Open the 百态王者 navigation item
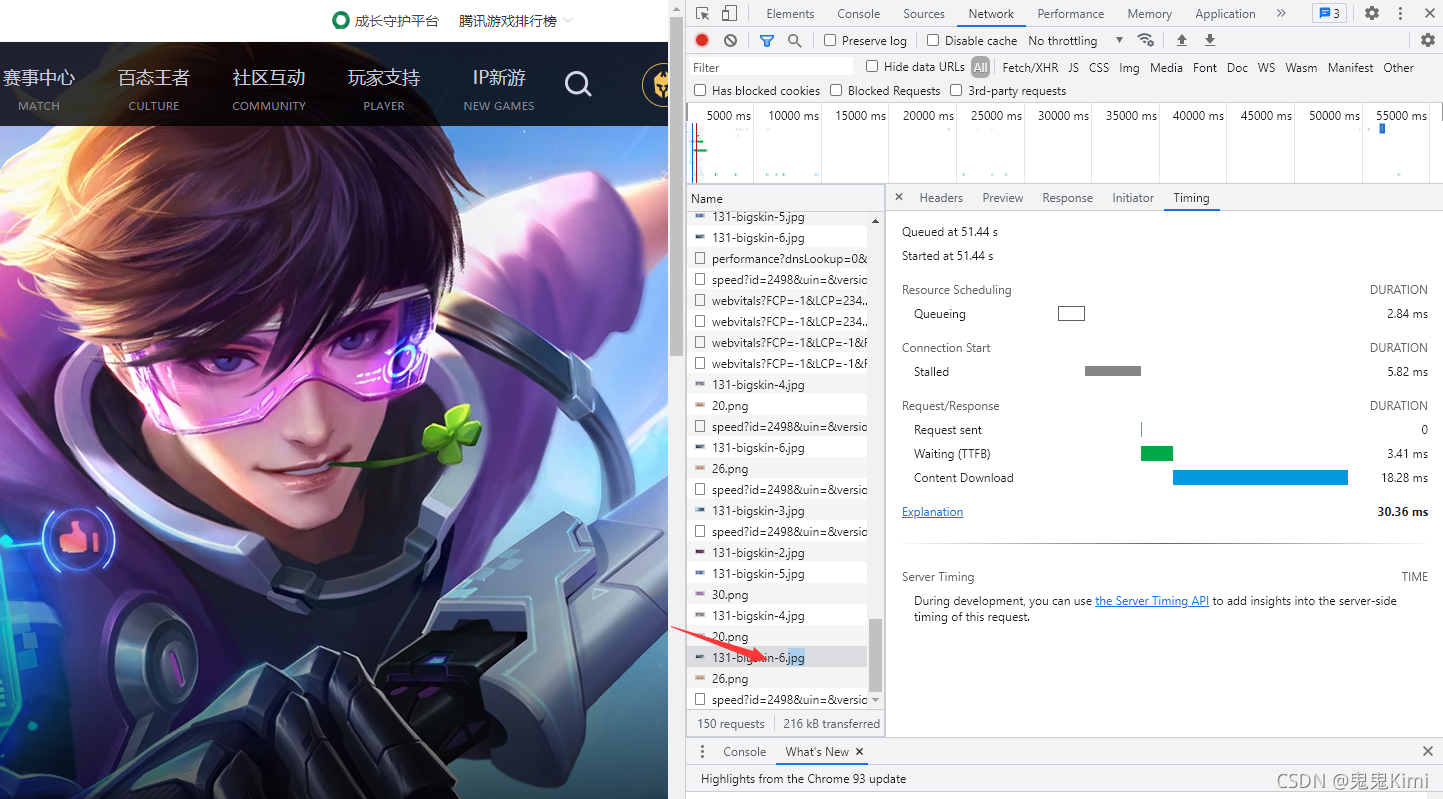 [154, 87]
